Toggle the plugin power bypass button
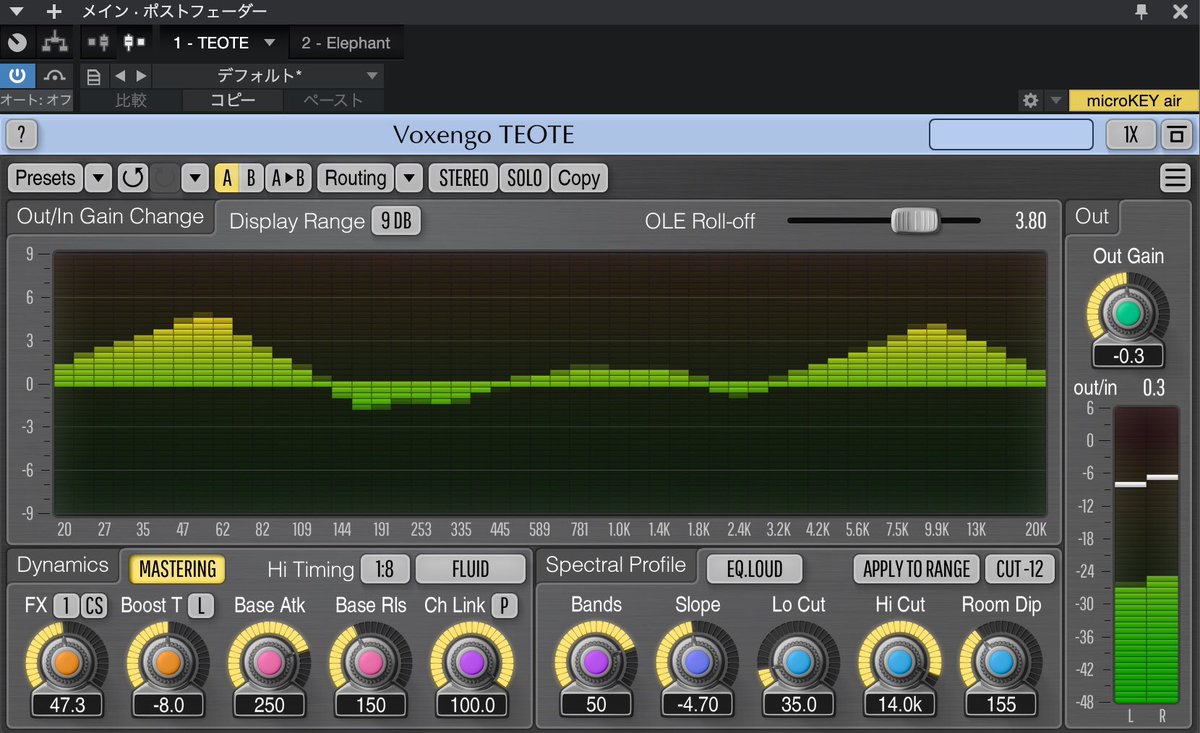 [x=18, y=76]
